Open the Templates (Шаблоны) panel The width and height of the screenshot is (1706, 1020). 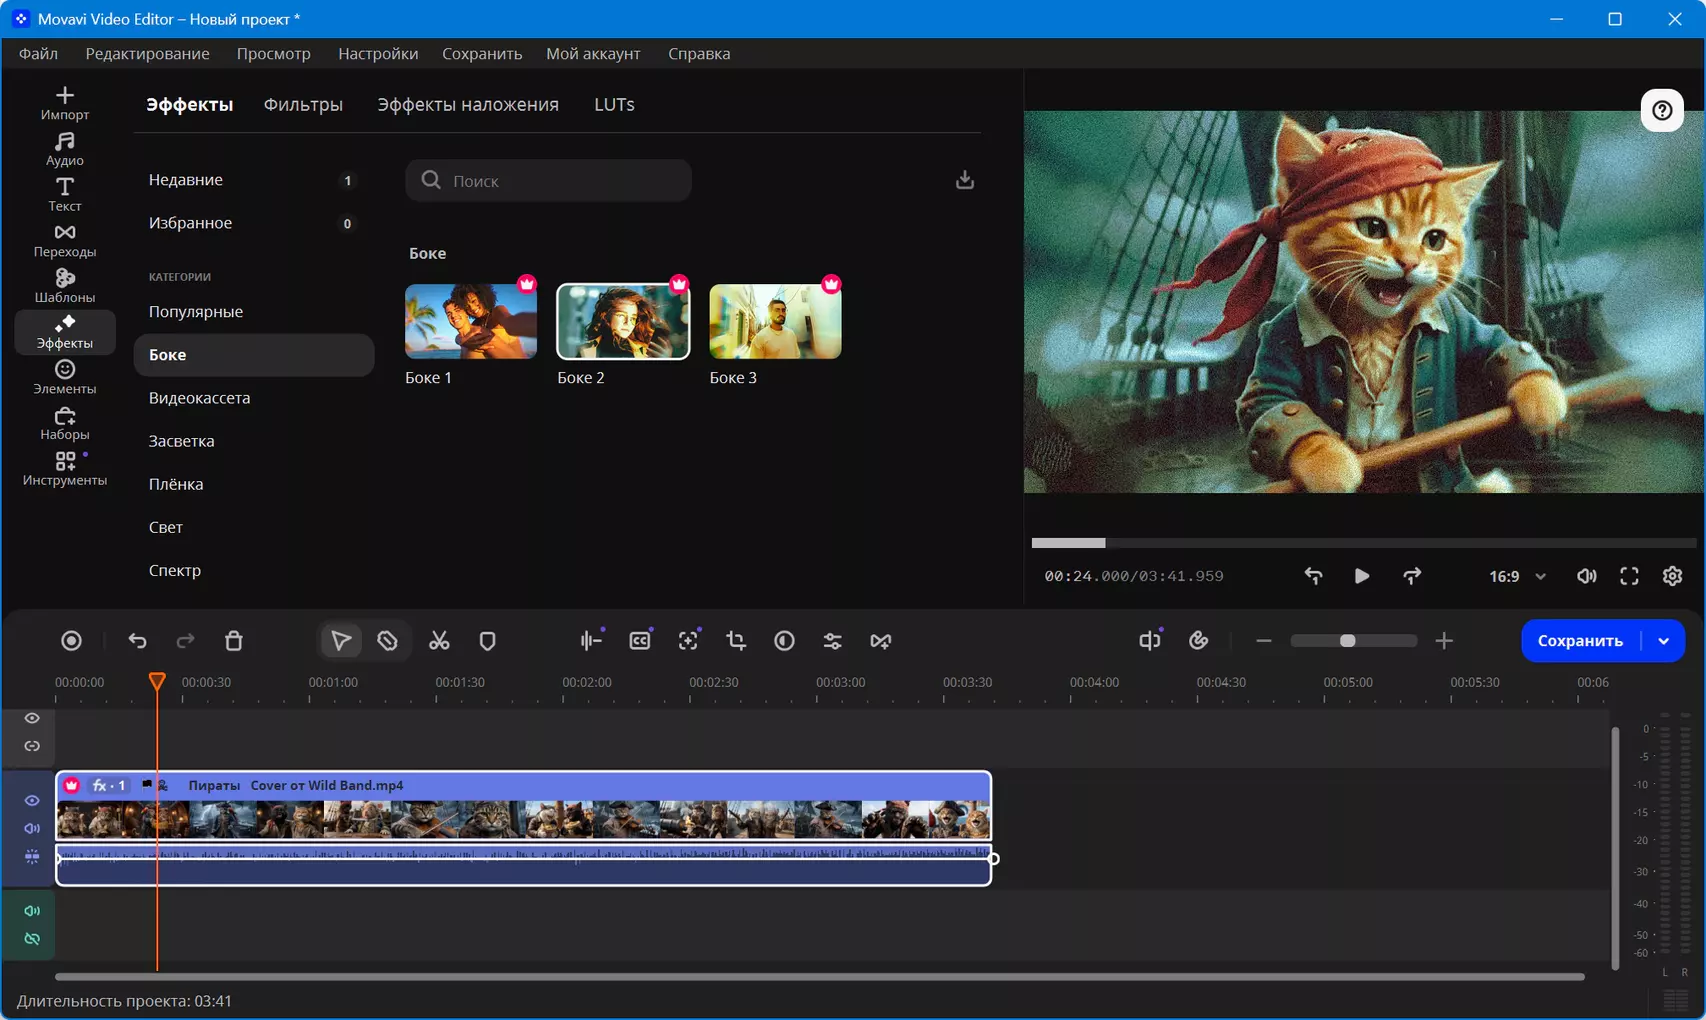click(x=65, y=286)
